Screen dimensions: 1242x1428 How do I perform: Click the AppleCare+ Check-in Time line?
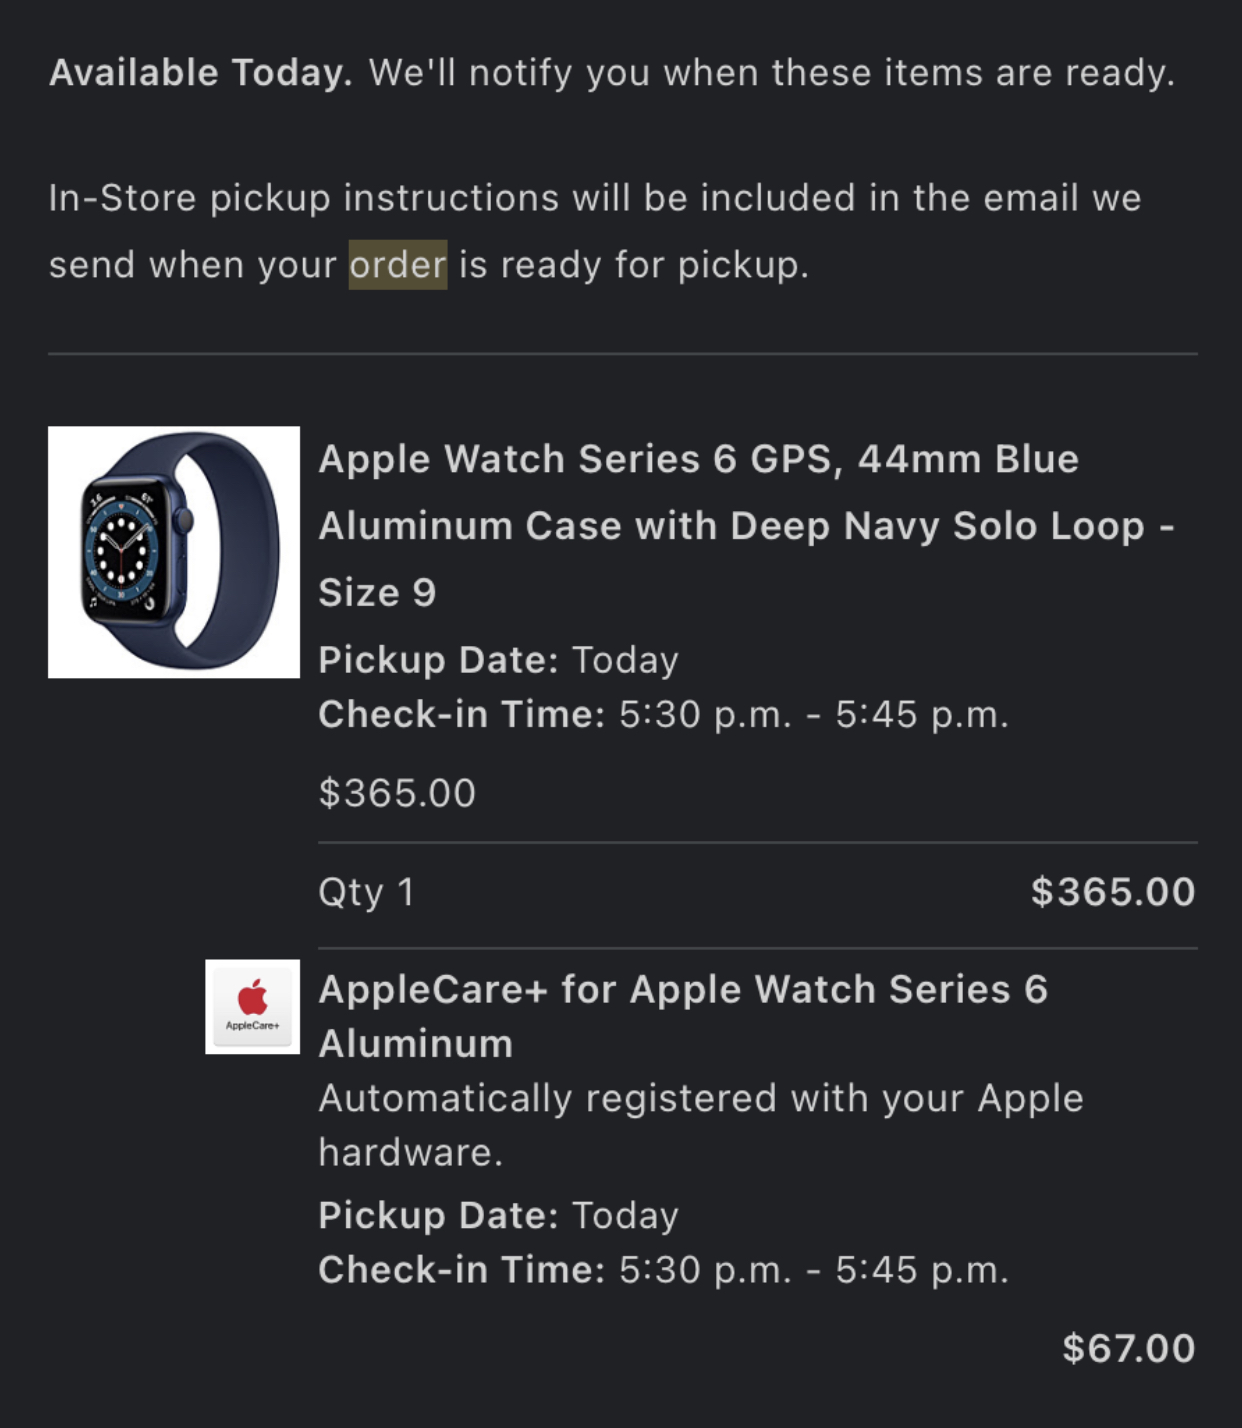[x=663, y=1270]
